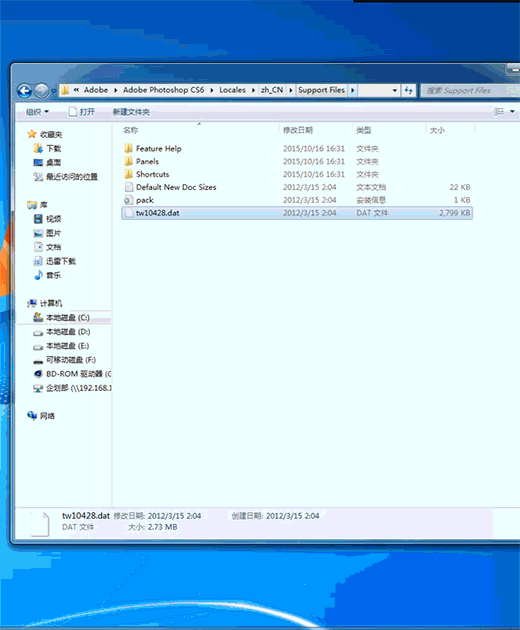The image size is (520, 630).
Task: Expand the address bar history dropdown
Action: pyautogui.click(x=395, y=90)
